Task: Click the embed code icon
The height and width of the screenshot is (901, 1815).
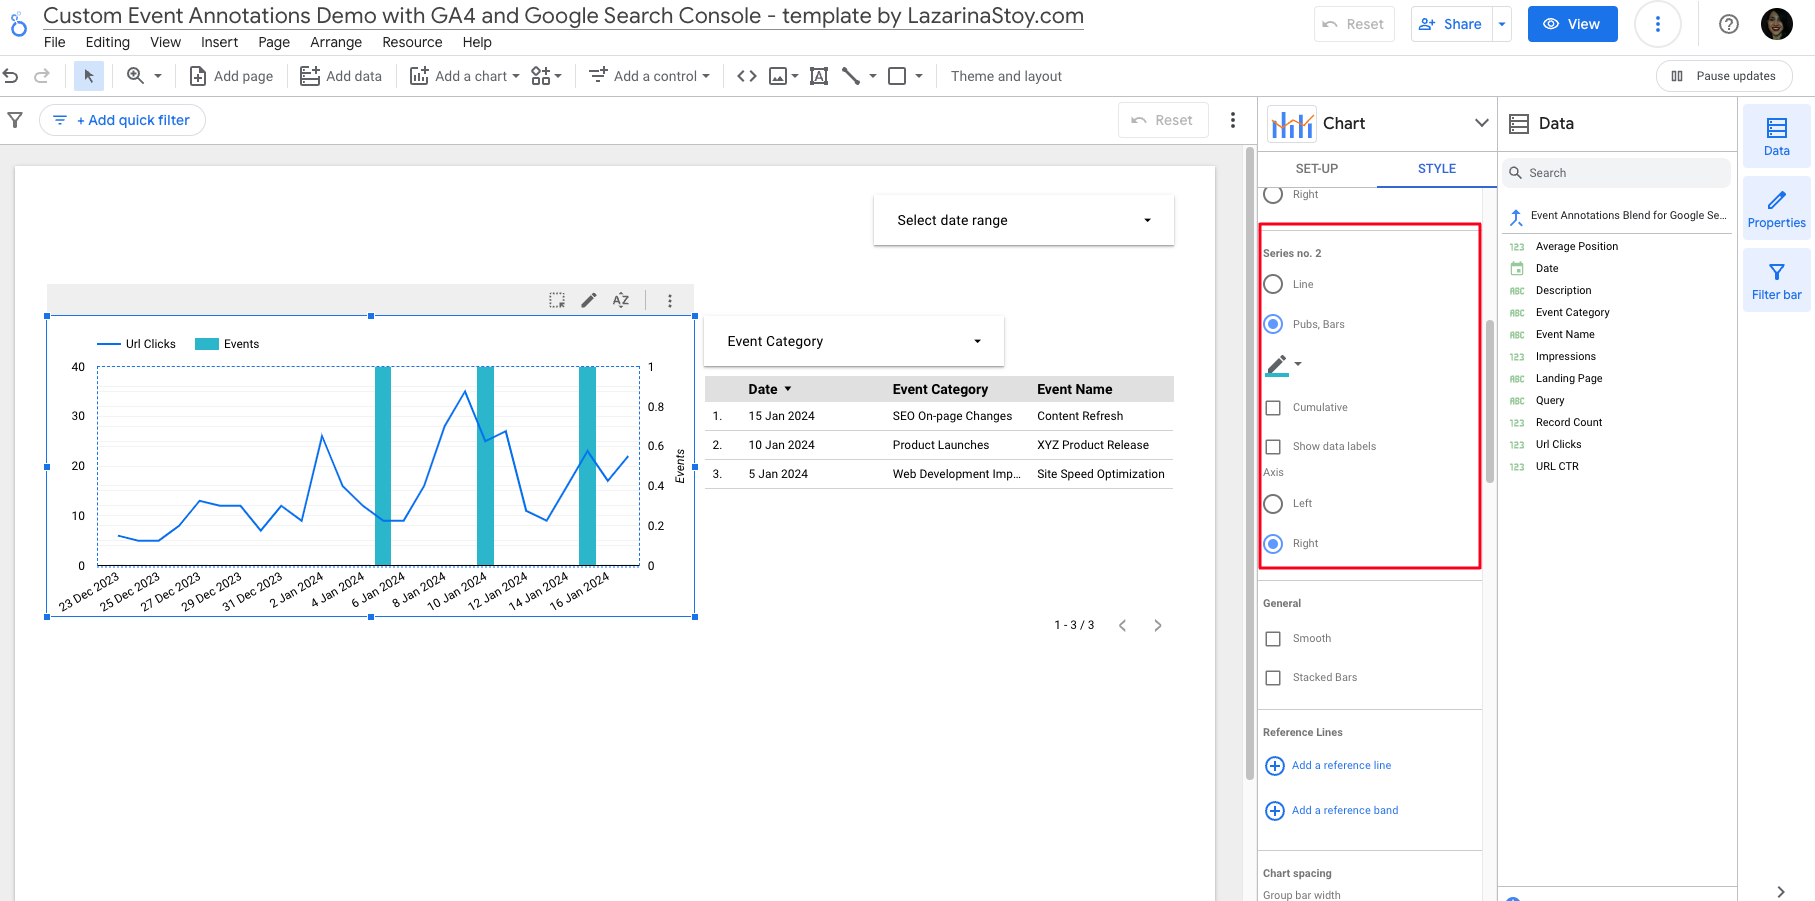Action: point(746,75)
